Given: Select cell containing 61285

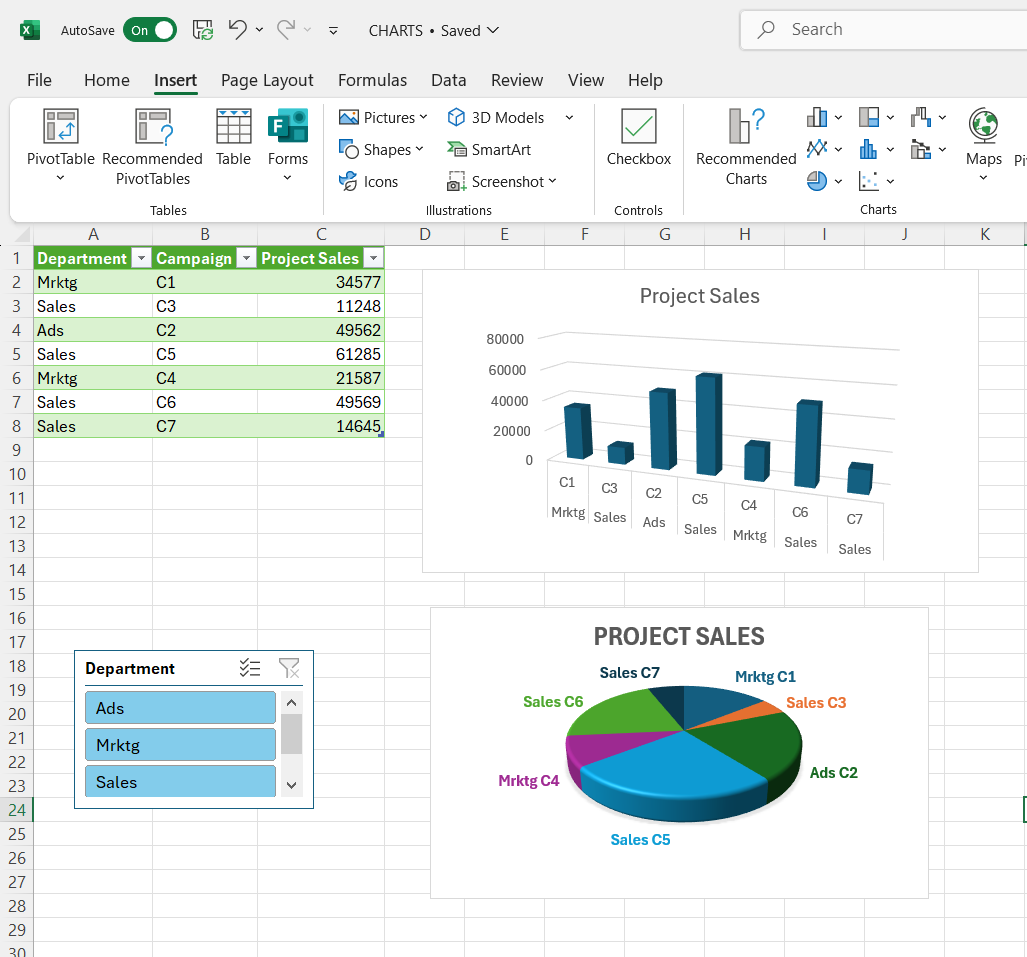Looking at the screenshot, I should click(x=321, y=354).
